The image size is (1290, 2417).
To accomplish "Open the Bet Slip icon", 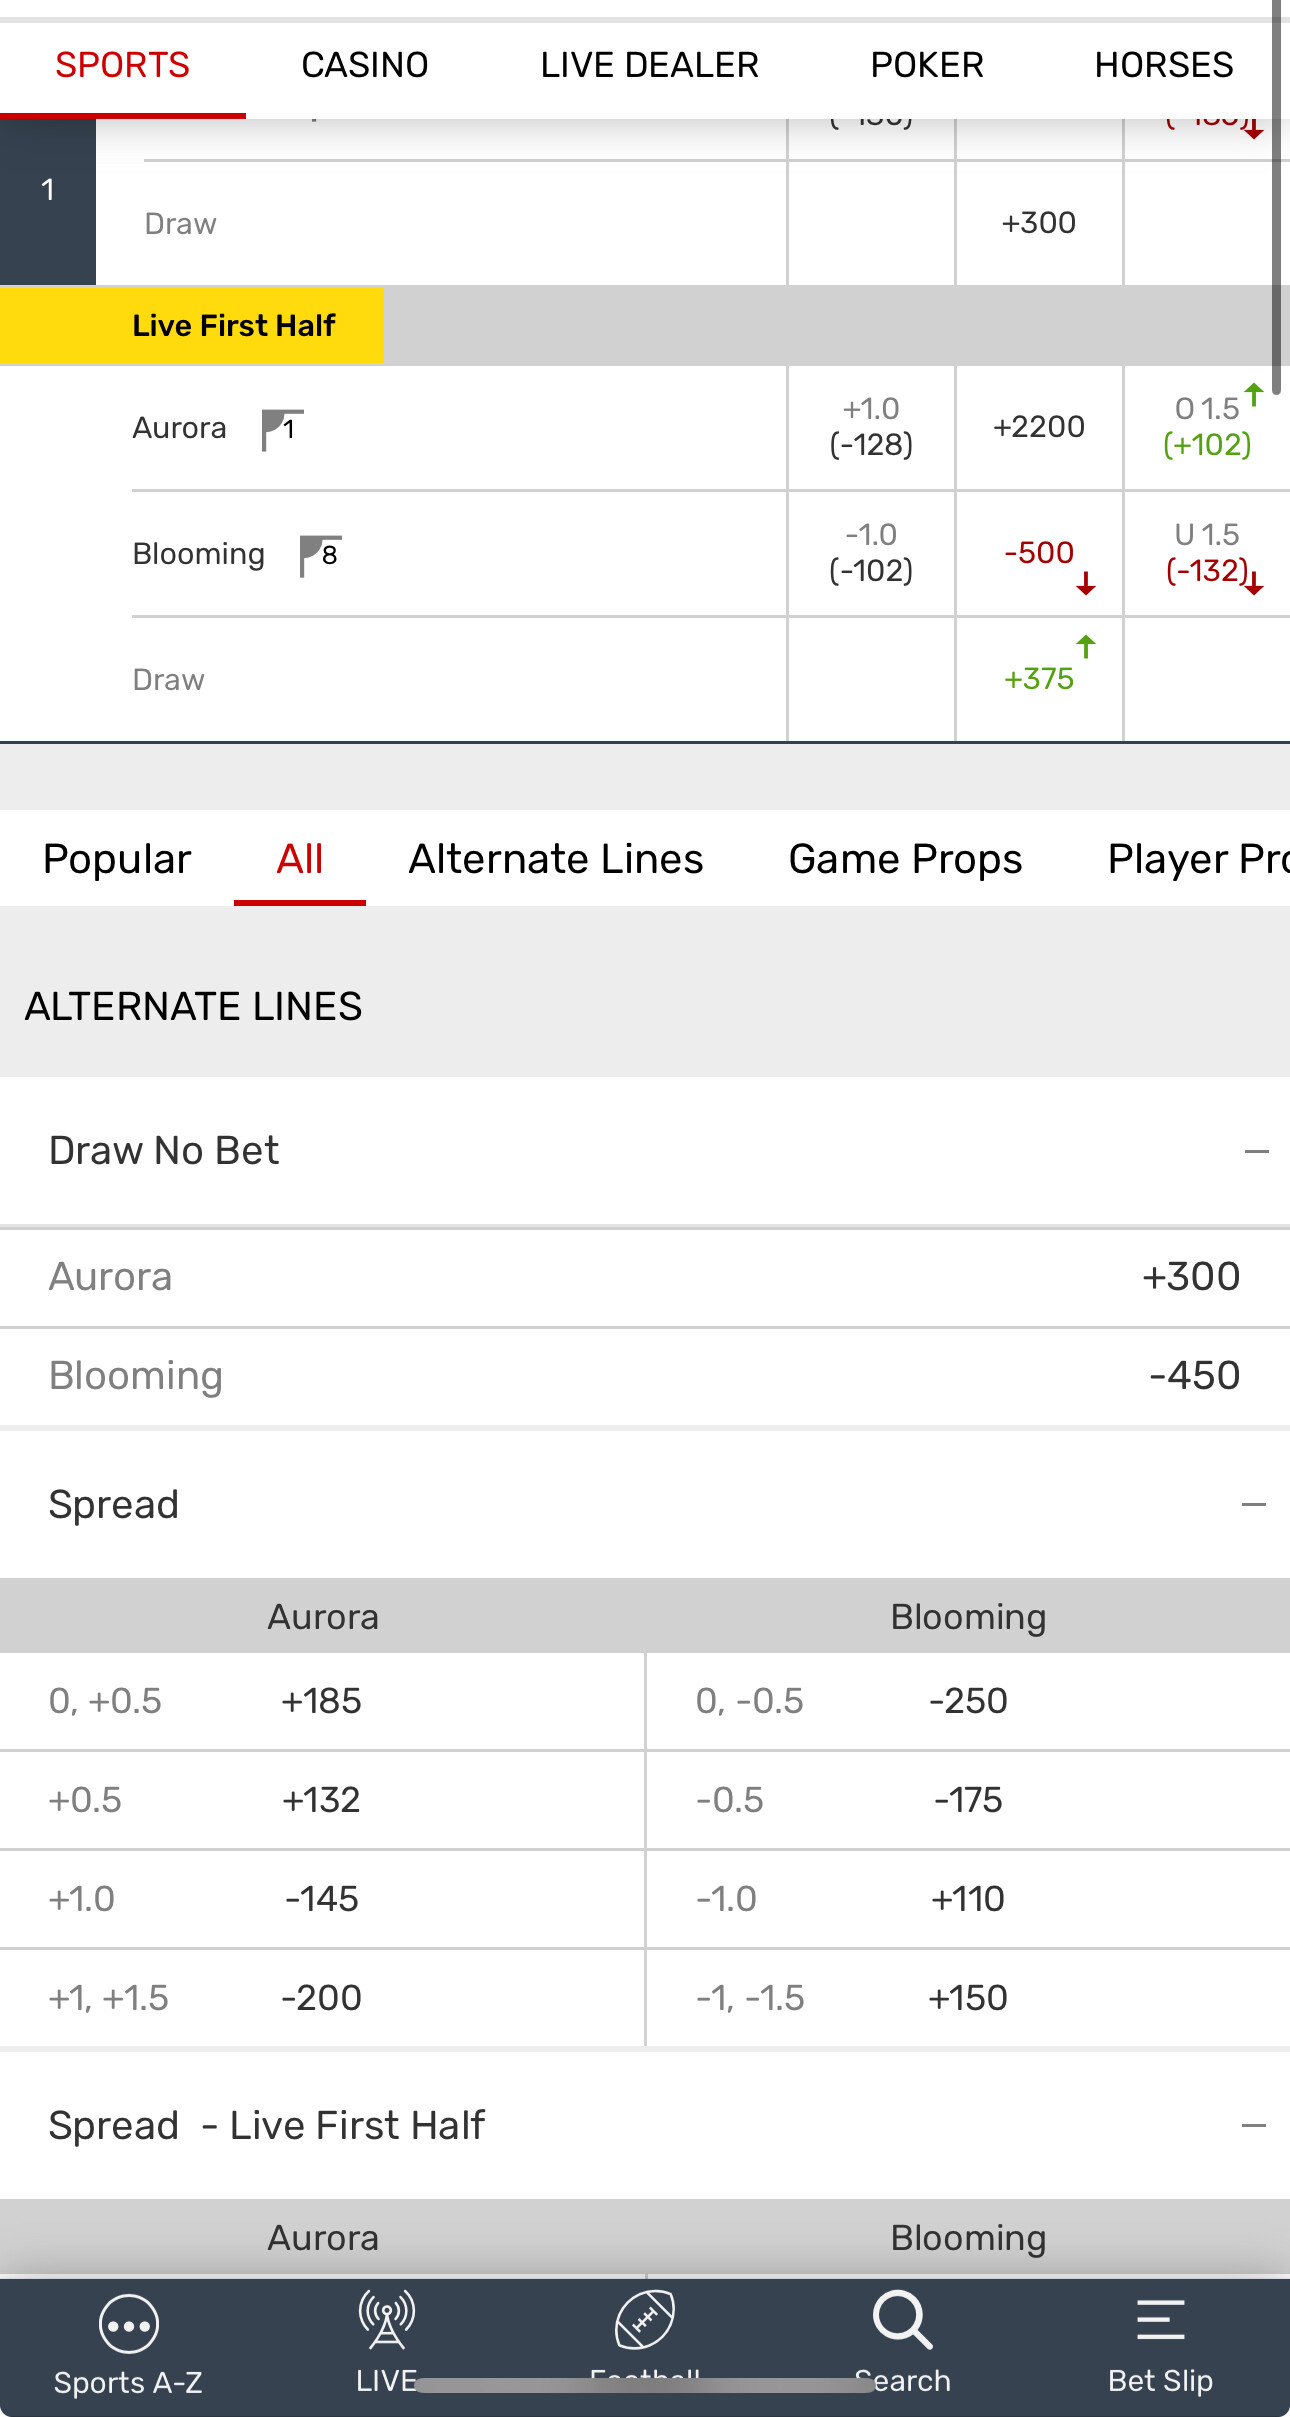I will [1160, 2321].
